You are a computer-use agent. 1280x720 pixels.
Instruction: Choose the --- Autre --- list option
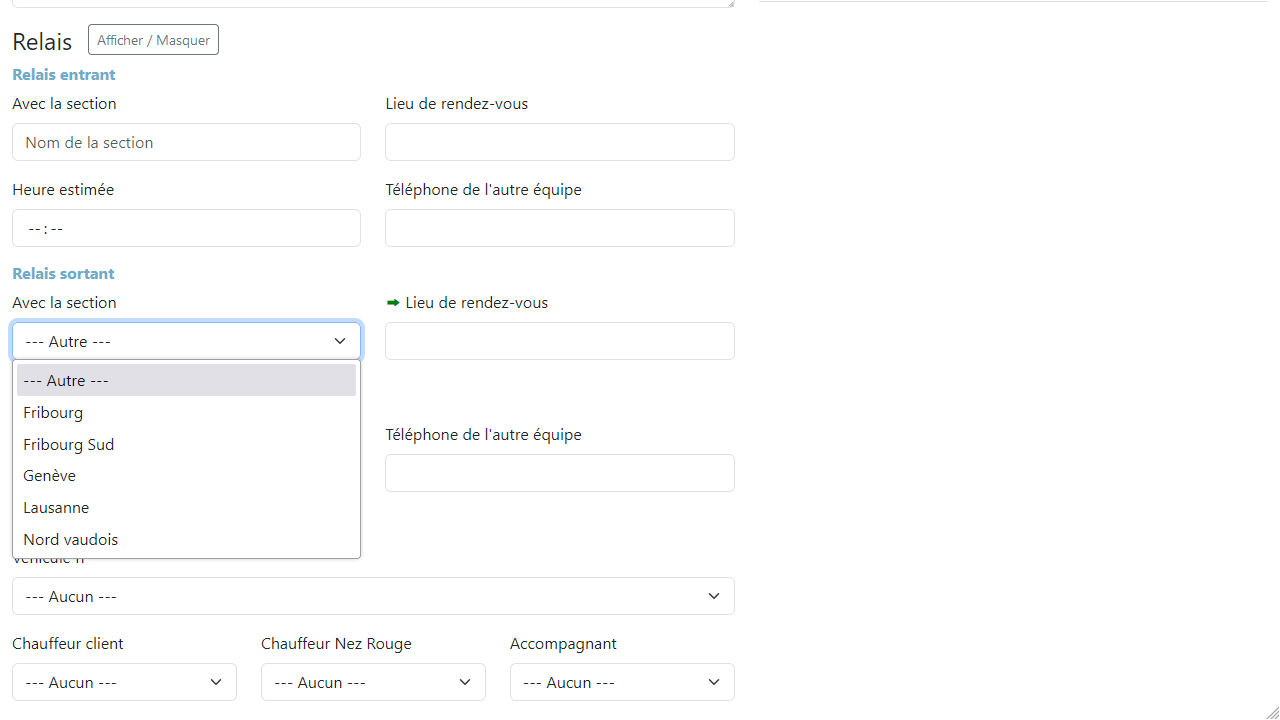186,380
